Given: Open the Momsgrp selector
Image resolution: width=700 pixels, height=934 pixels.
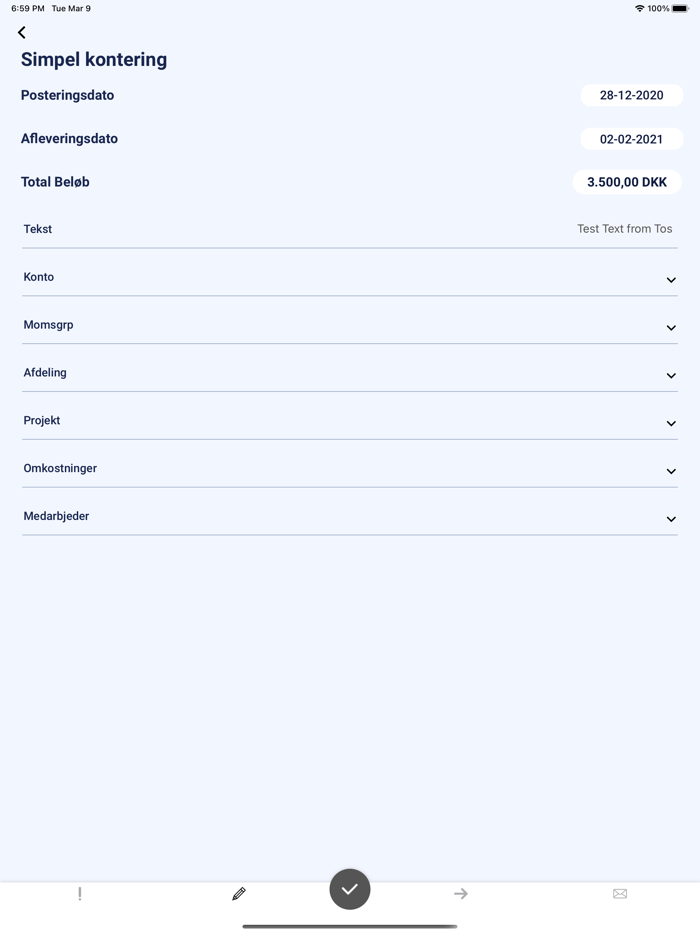Looking at the screenshot, I should click(x=670, y=328).
